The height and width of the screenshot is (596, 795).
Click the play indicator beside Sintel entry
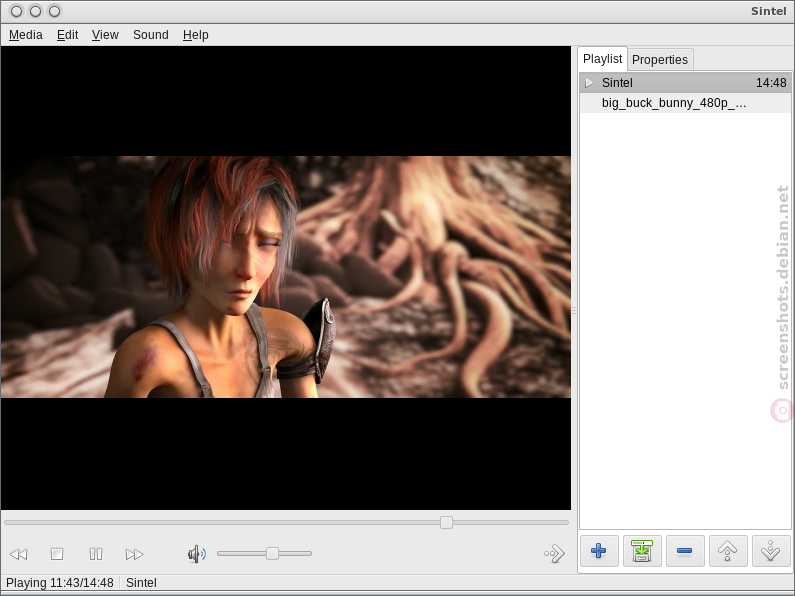(x=589, y=83)
